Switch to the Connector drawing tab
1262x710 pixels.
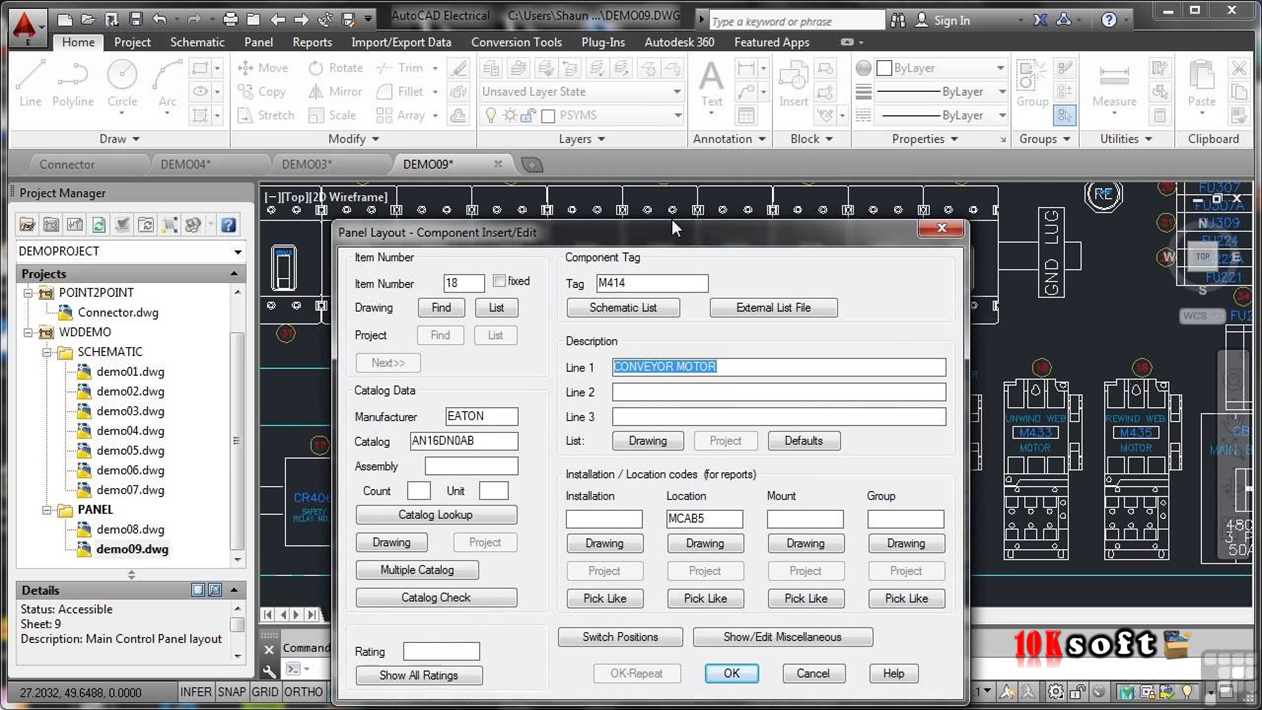click(67, 164)
